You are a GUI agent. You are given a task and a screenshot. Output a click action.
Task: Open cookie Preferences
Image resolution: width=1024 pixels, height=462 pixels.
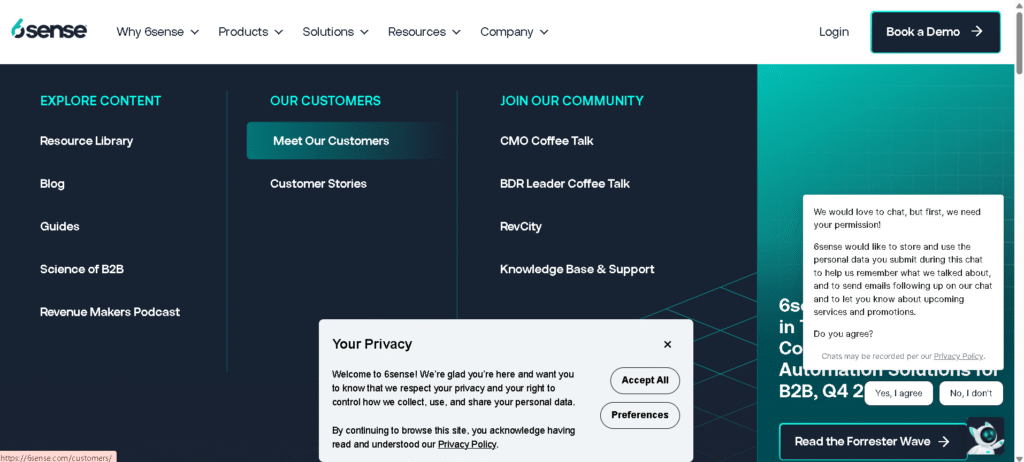coord(640,415)
